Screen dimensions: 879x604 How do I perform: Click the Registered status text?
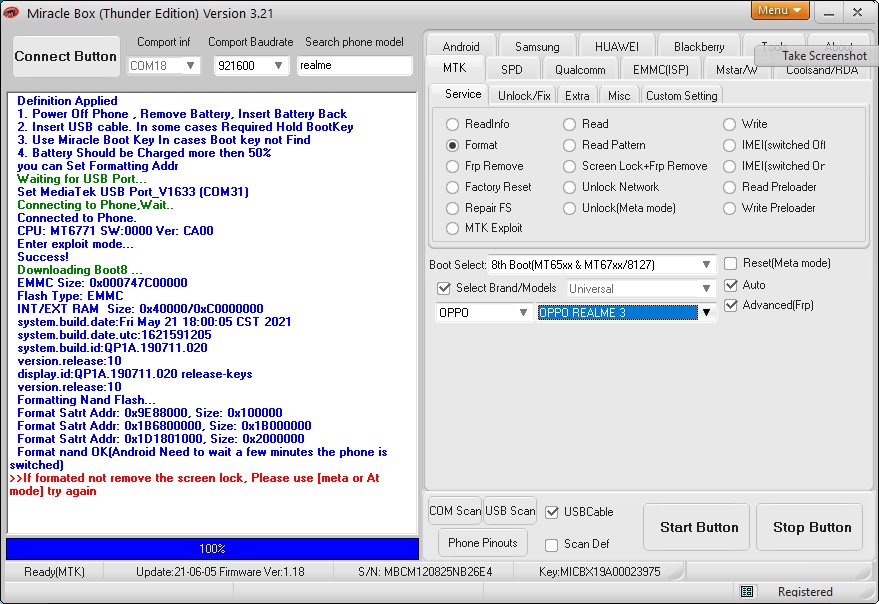[805, 592]
